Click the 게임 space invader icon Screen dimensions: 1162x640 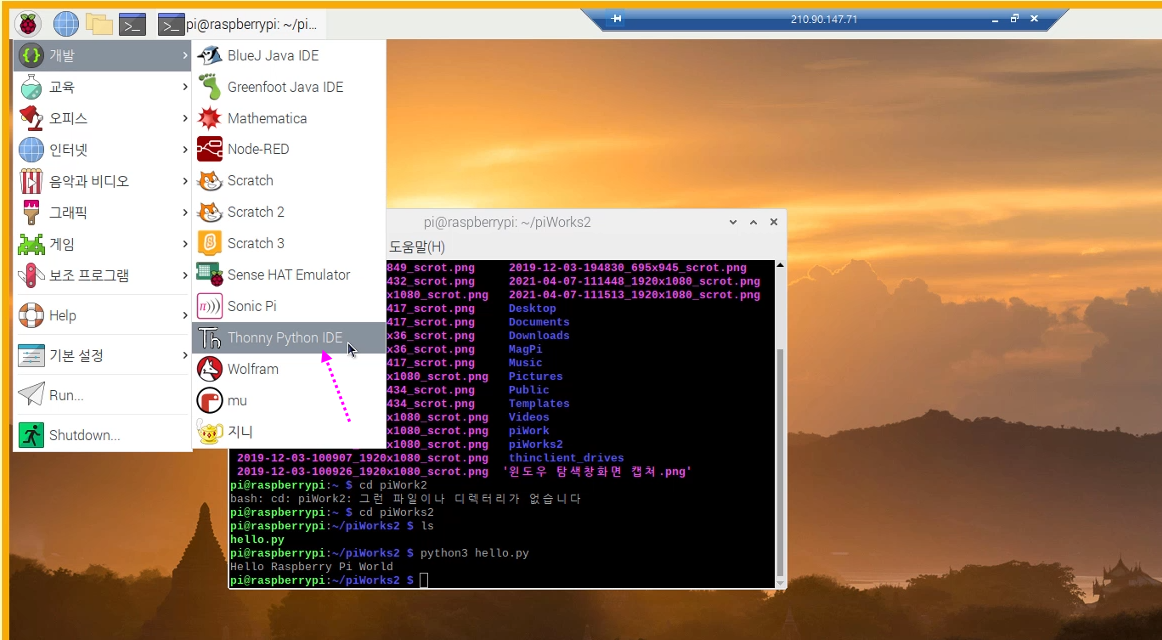[x=31, y=244]
